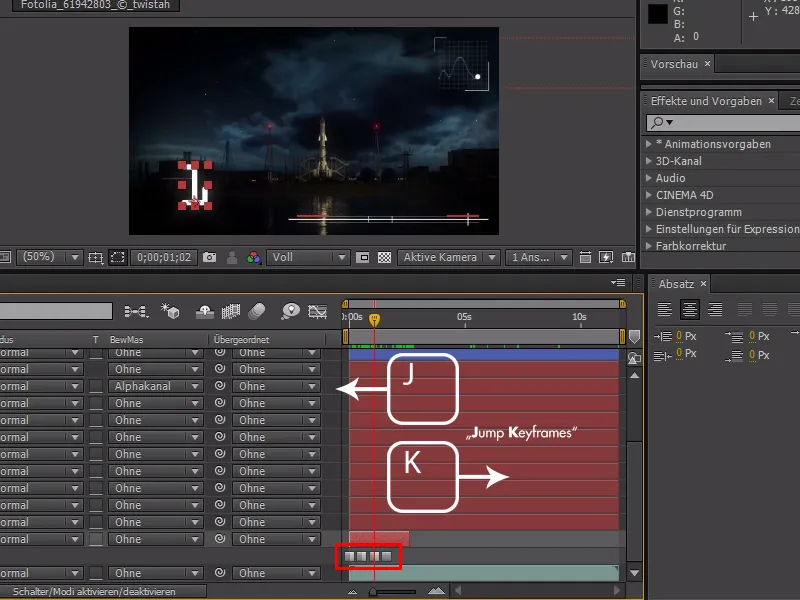
Task: Close the Effekte und Vorgaben tab
Action: (771, 101)
